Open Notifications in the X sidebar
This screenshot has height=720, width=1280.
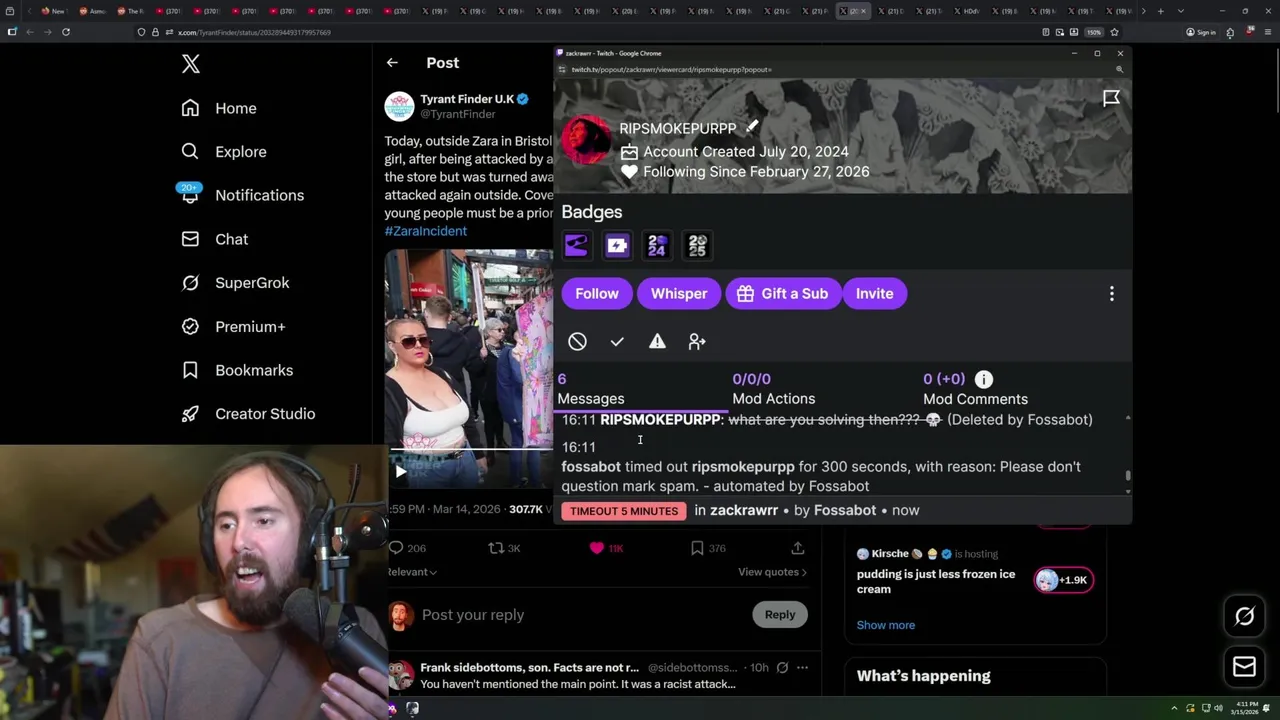pos(242,195)
